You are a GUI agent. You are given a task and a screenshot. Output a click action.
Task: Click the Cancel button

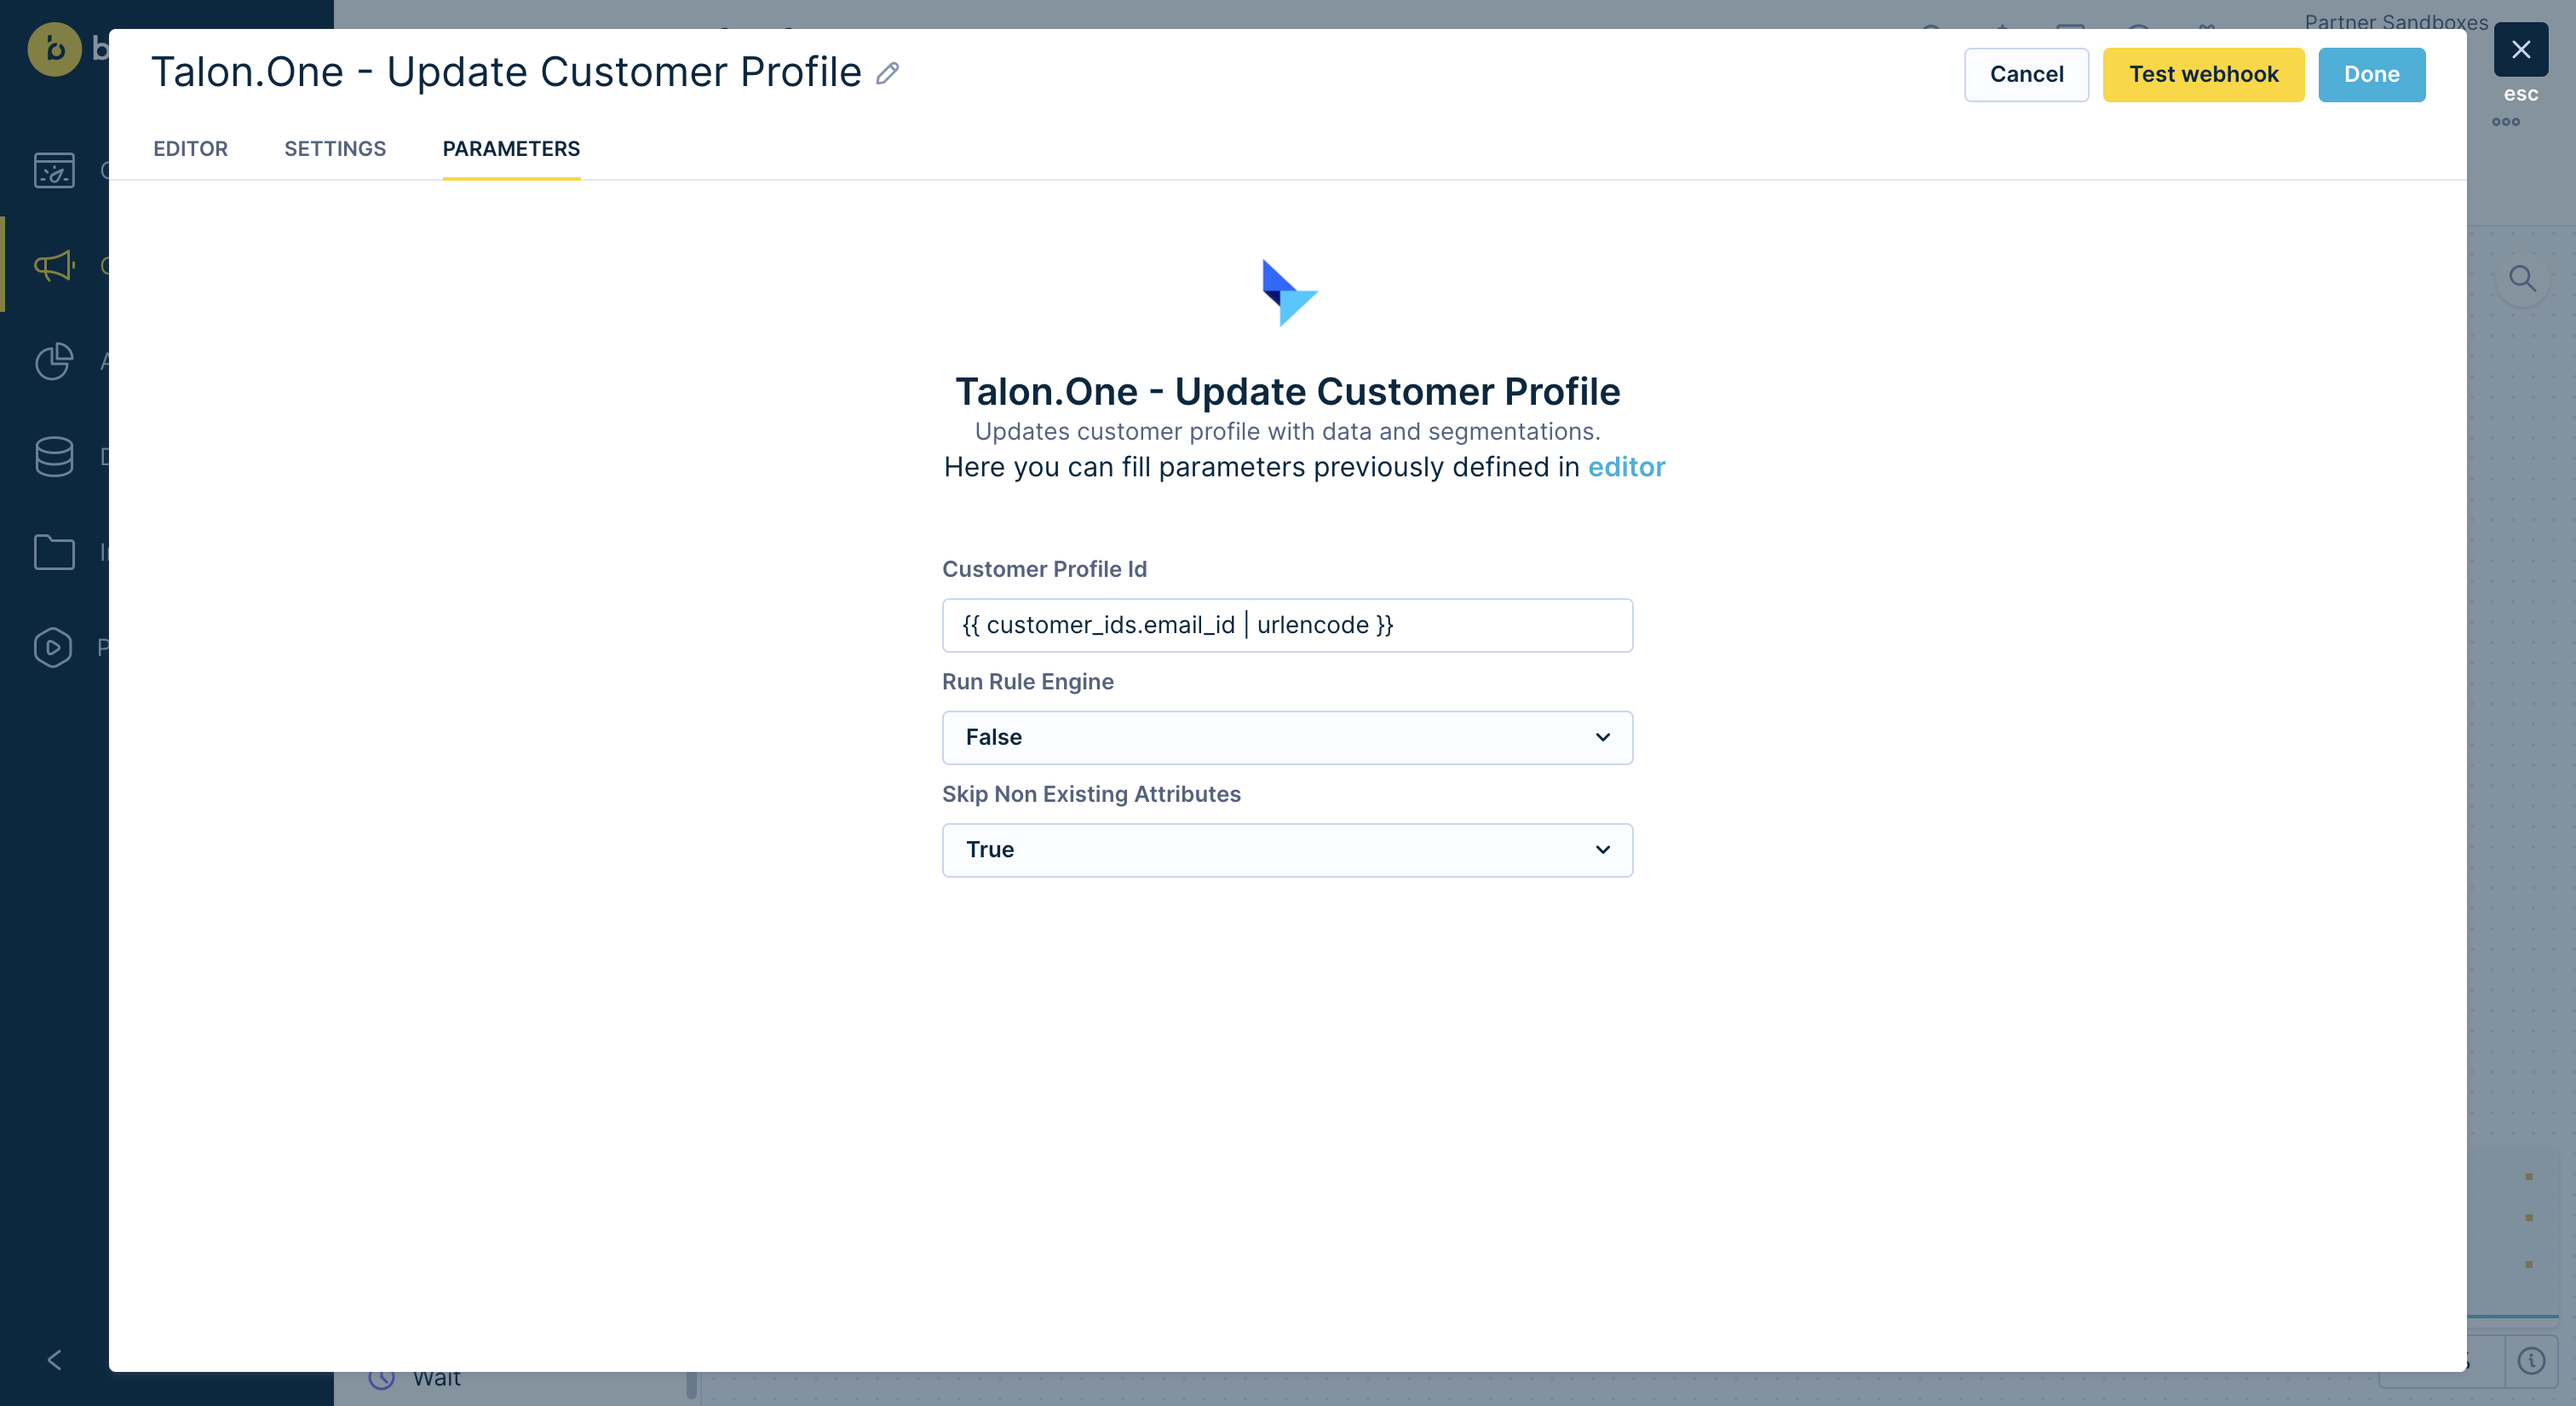[x=2026, y=75]
